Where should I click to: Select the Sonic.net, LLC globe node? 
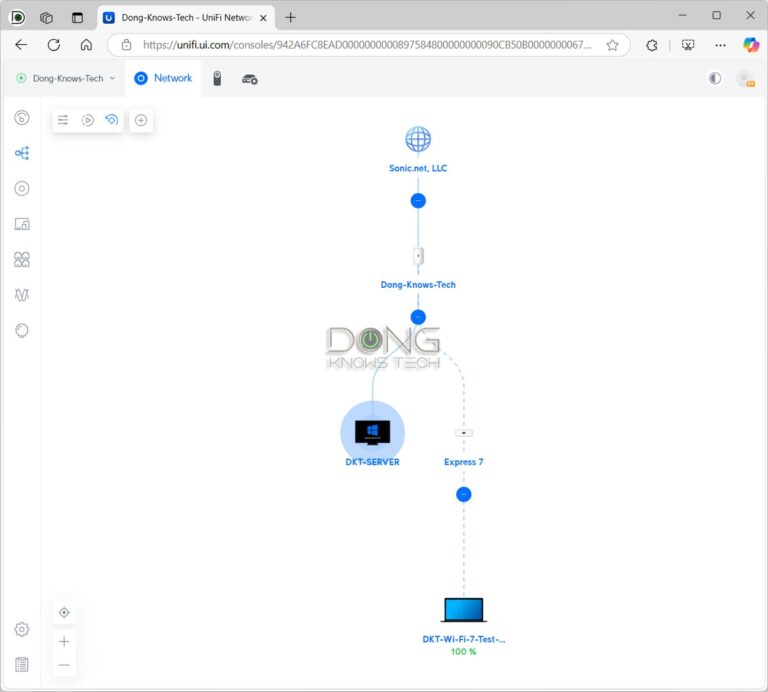(418, 139)
